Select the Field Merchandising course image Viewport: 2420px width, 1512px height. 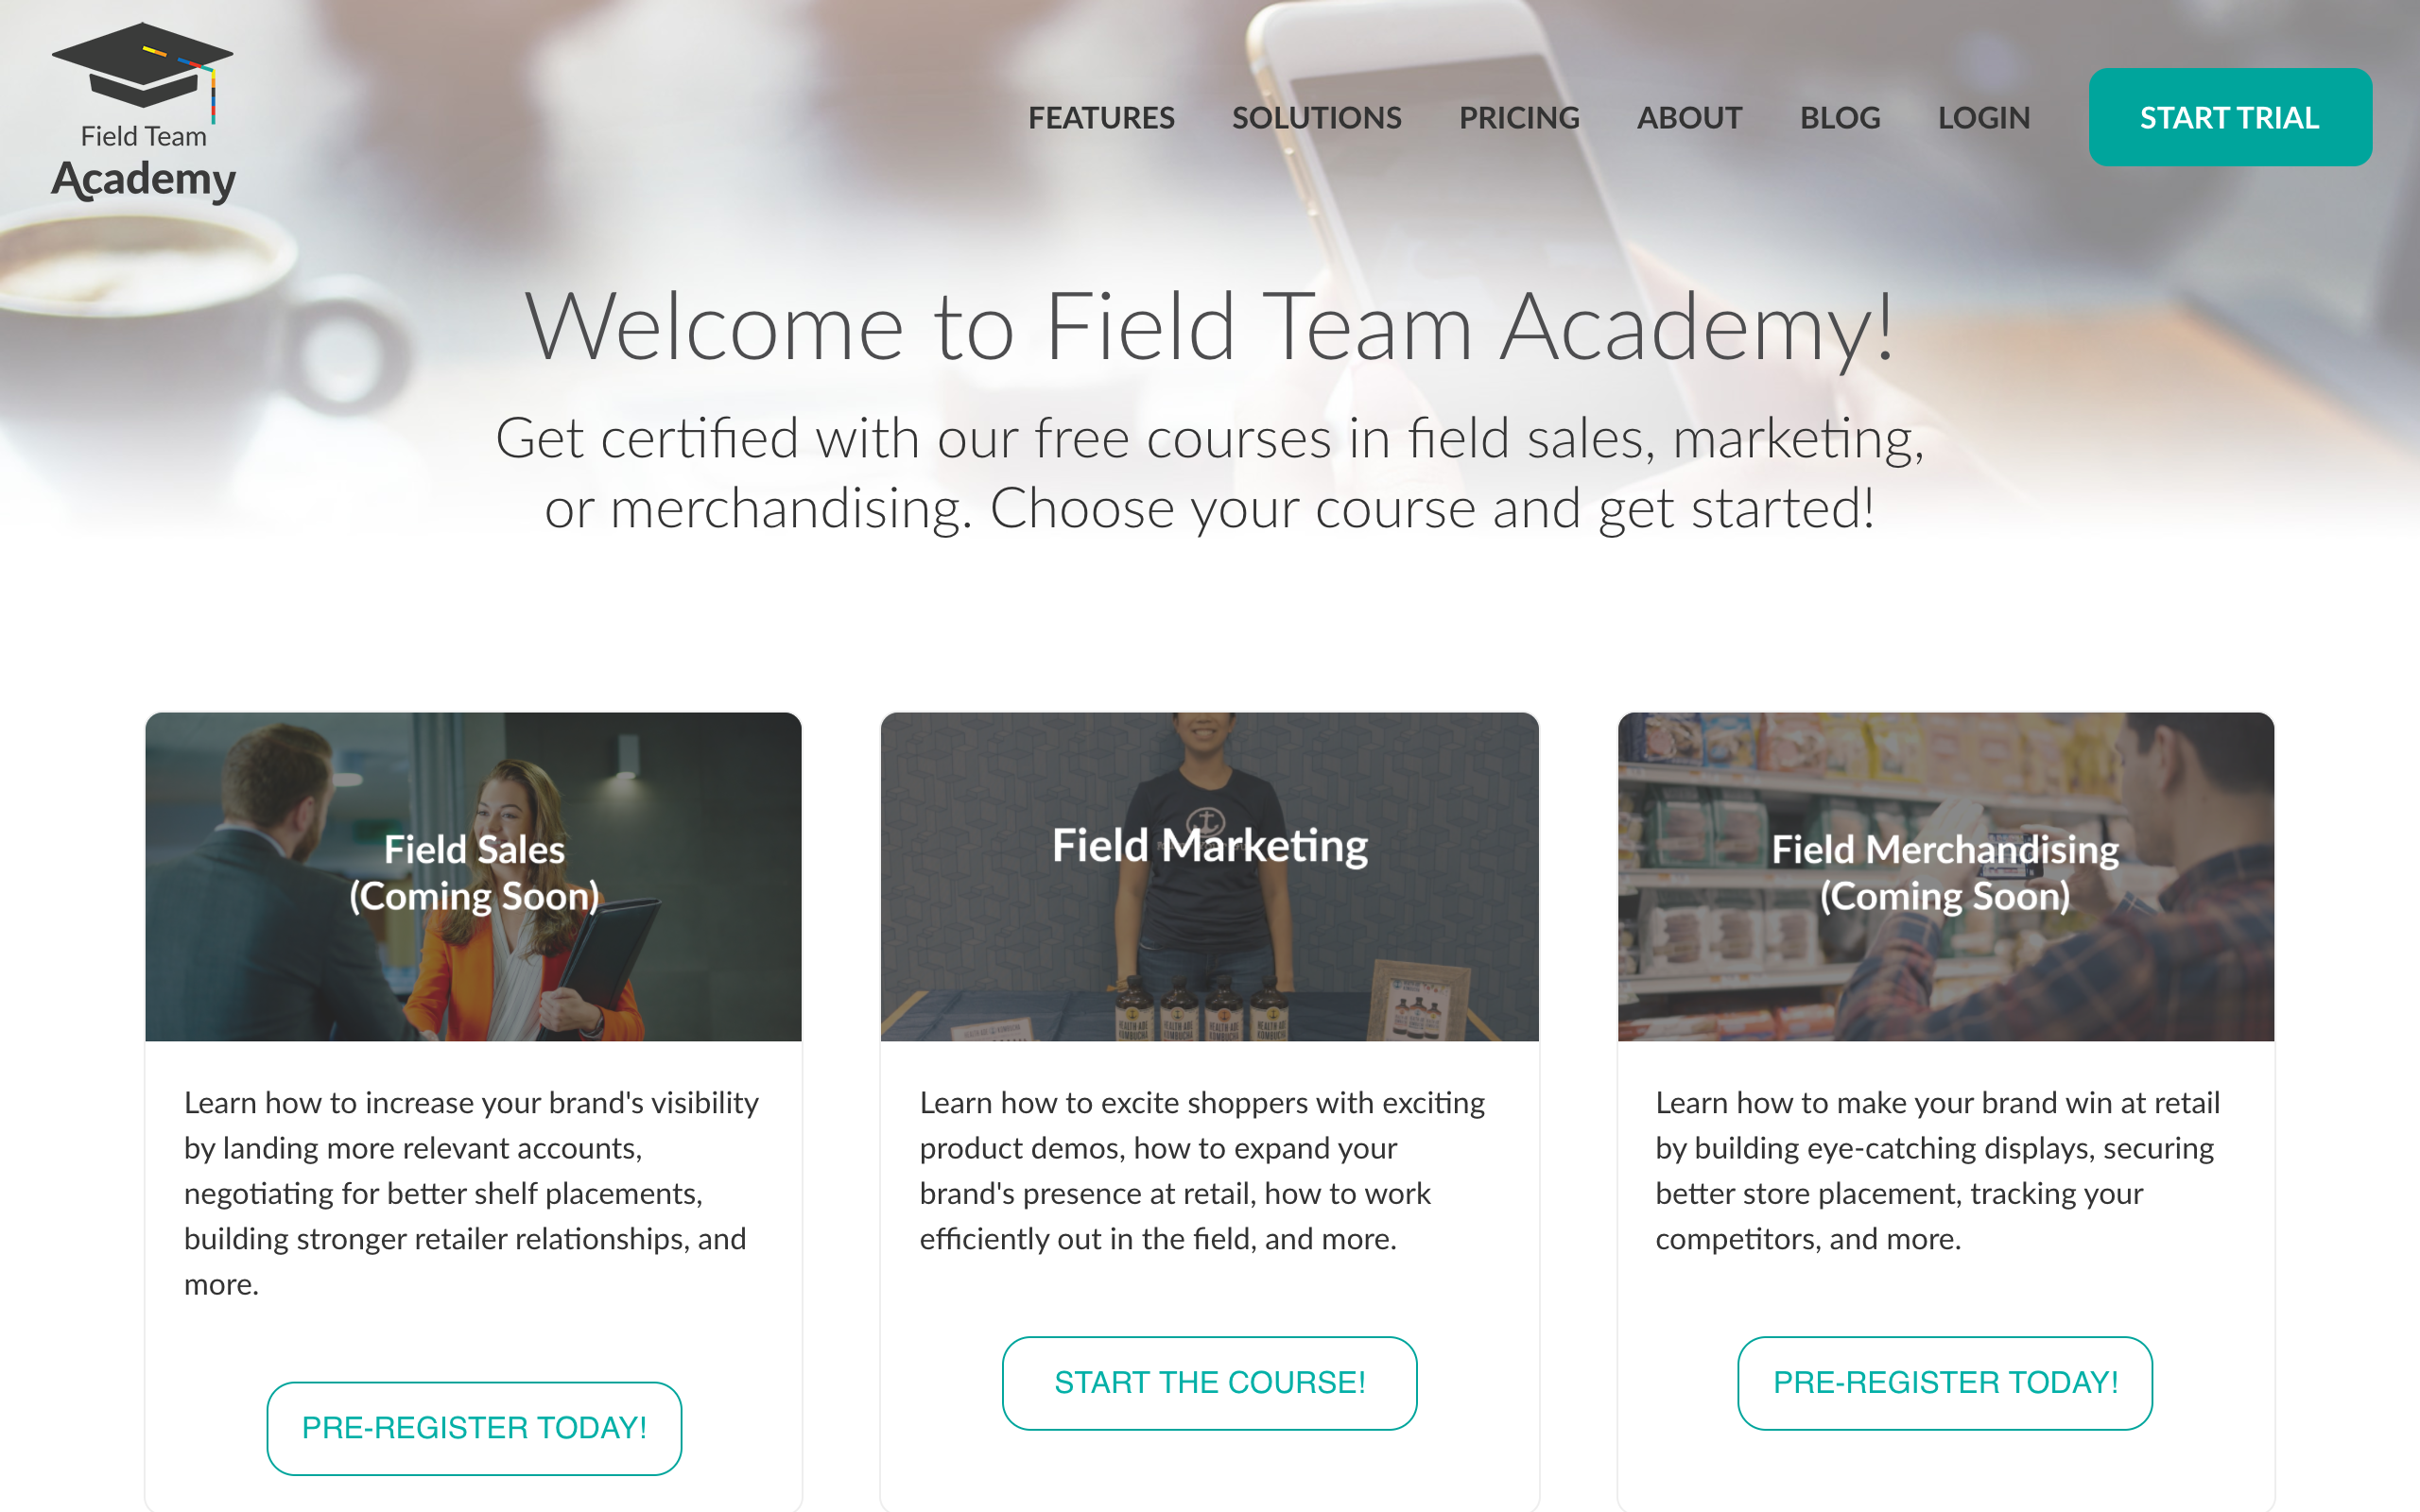(1945, 876)
